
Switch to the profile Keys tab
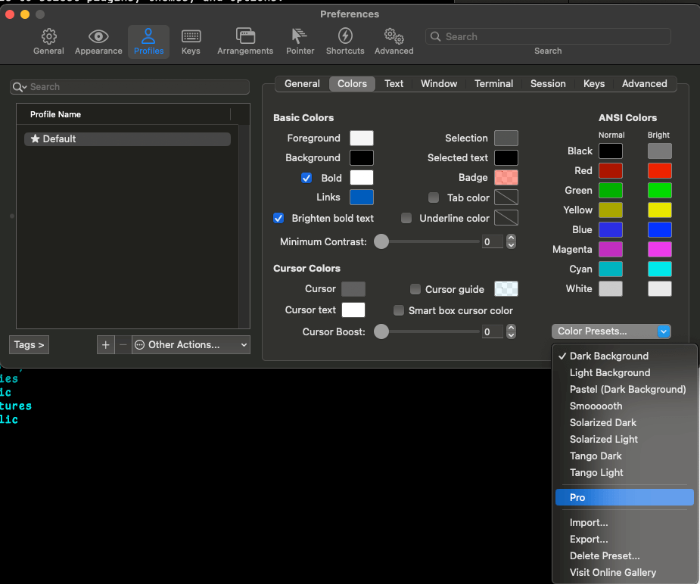[594, 84]
